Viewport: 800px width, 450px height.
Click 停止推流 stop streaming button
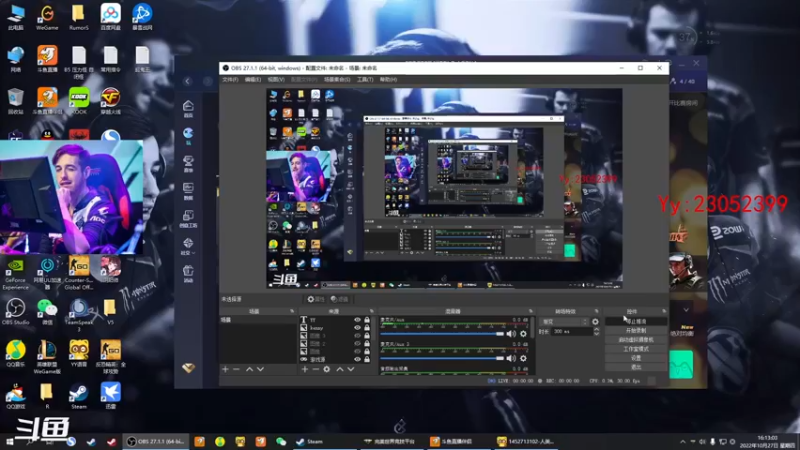click(636, 321)
